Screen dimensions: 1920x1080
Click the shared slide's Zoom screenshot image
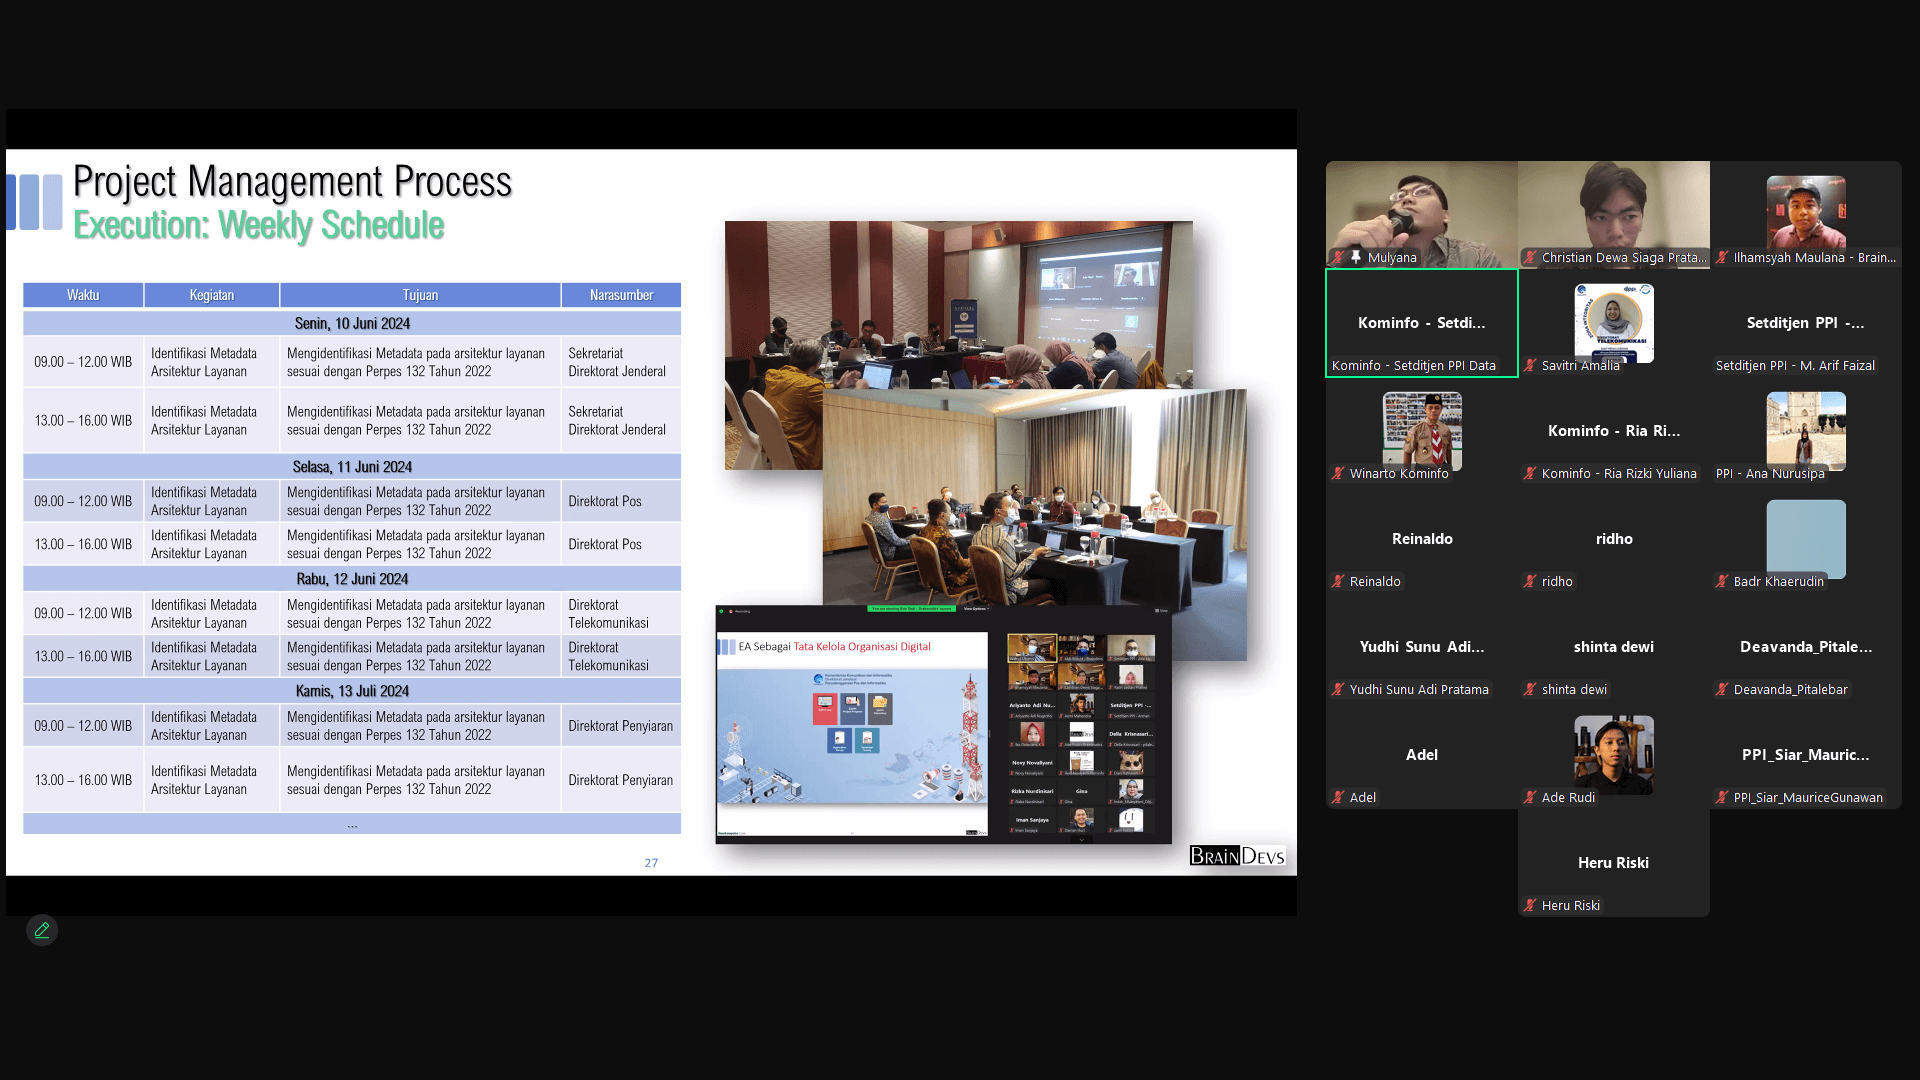pos(942,725)
